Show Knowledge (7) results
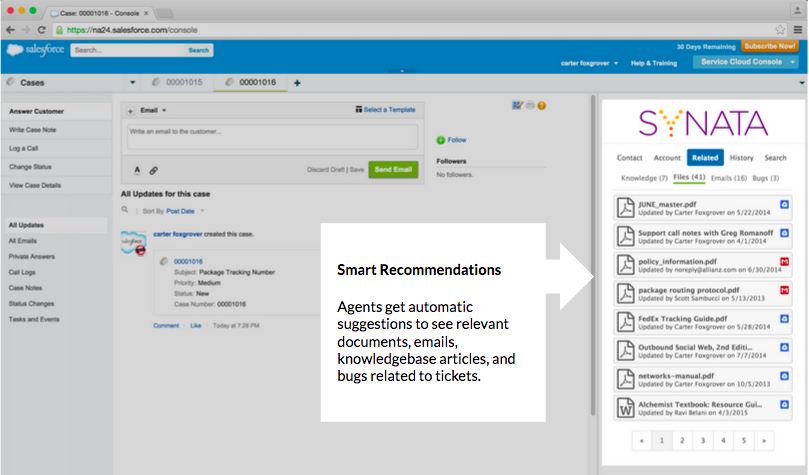This screenshot has width=809, height=475. (x=644, y=178)
